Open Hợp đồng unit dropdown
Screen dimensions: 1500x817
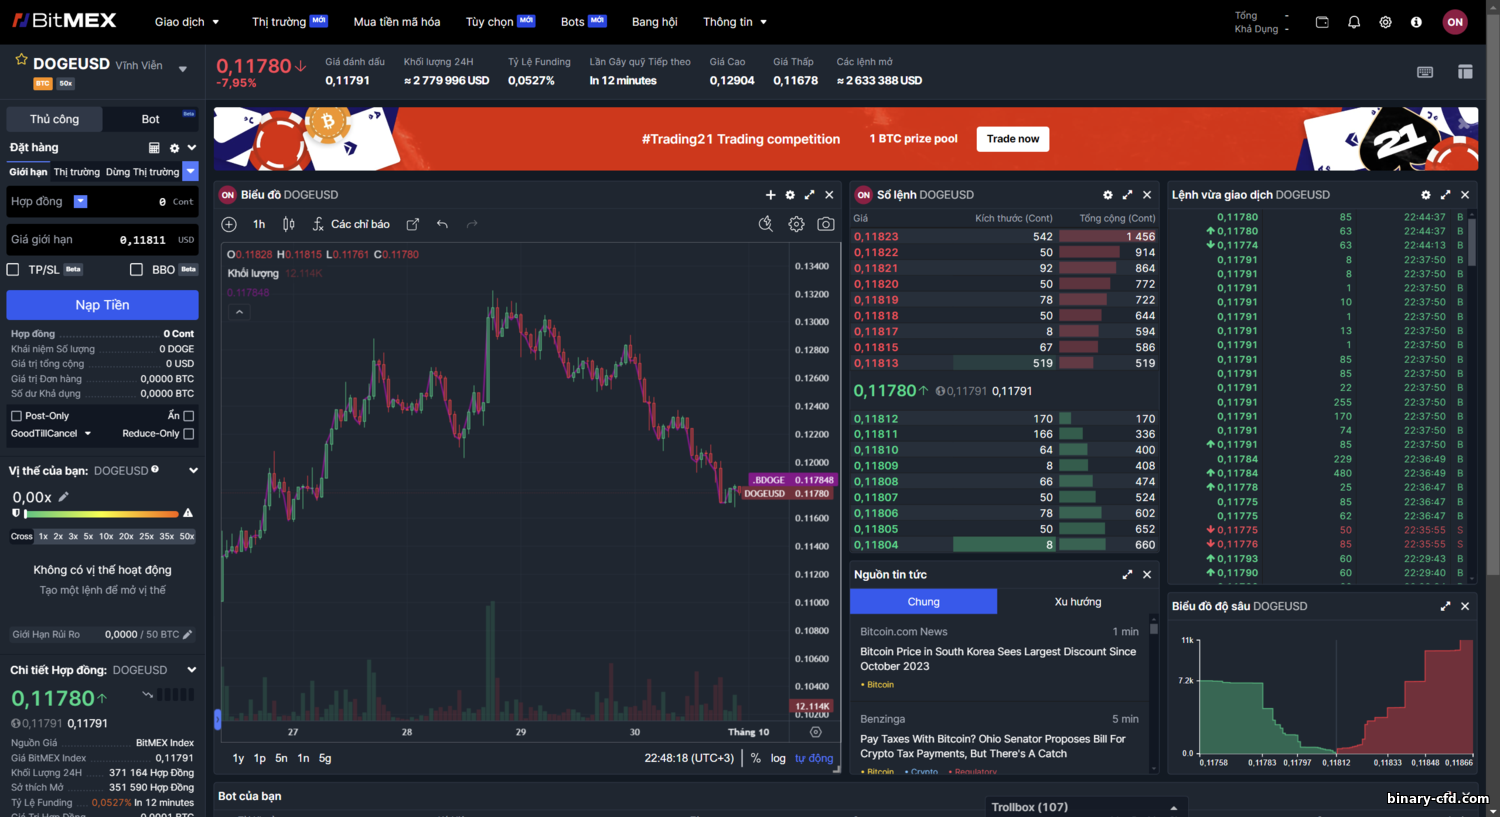(x=81, y=202)
